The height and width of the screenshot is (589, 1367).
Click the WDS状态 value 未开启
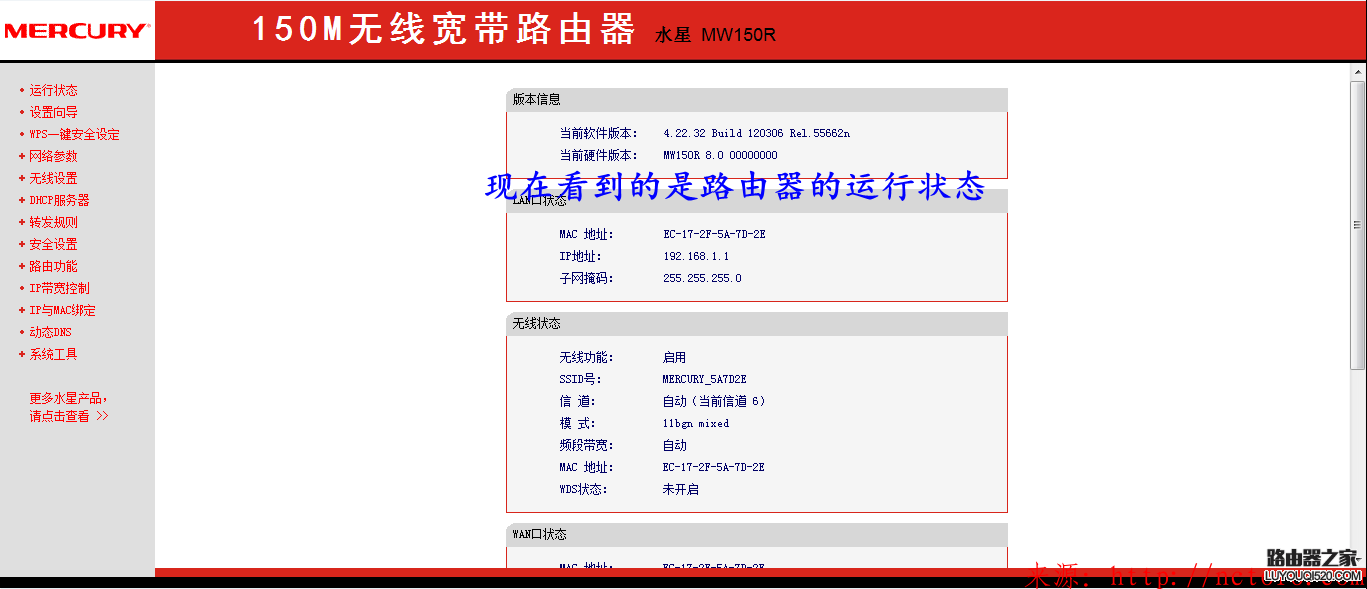point(681,489)
